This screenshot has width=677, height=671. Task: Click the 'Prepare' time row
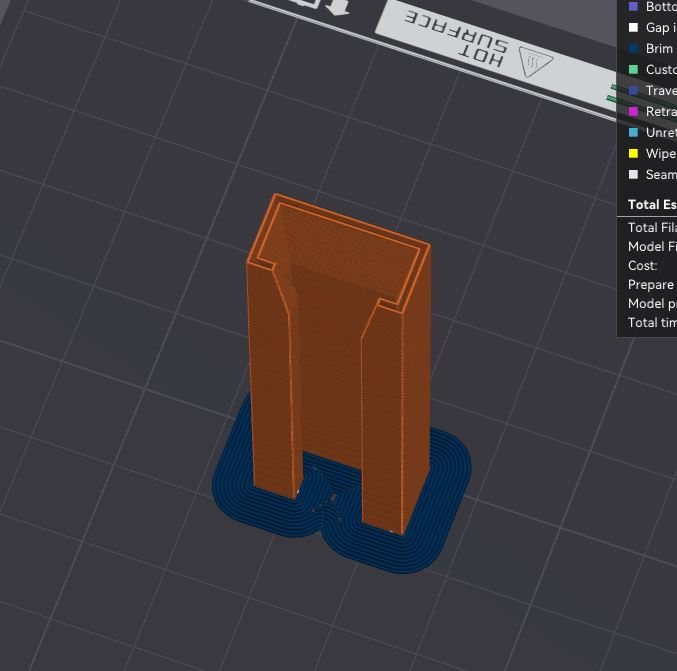(651, 285)
